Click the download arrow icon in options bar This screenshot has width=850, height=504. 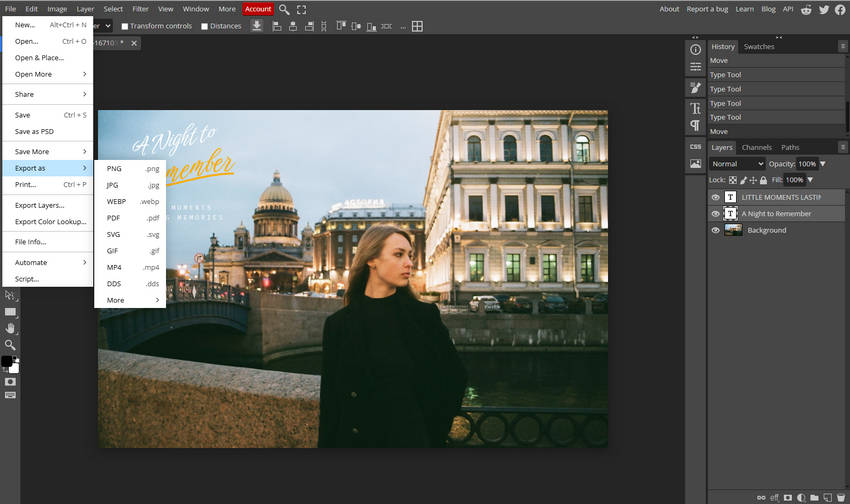click(x=257, y=25)
